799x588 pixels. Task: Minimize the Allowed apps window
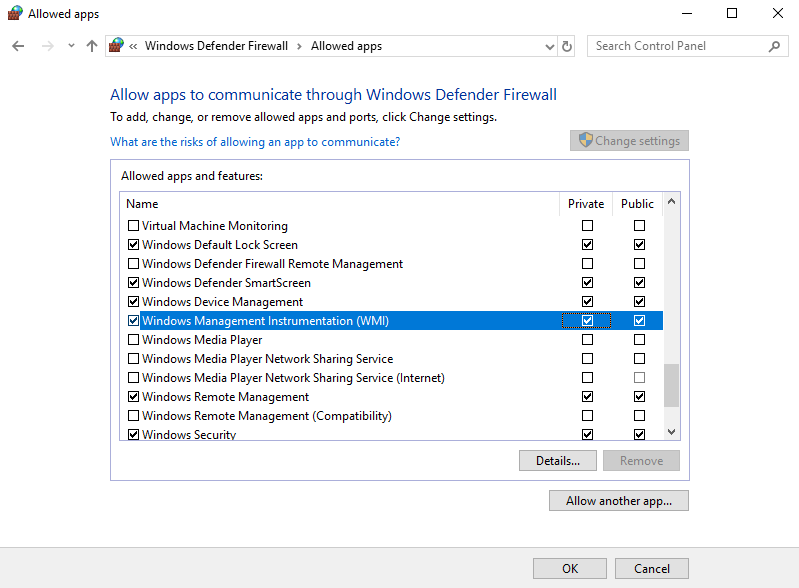coord(687,13)
